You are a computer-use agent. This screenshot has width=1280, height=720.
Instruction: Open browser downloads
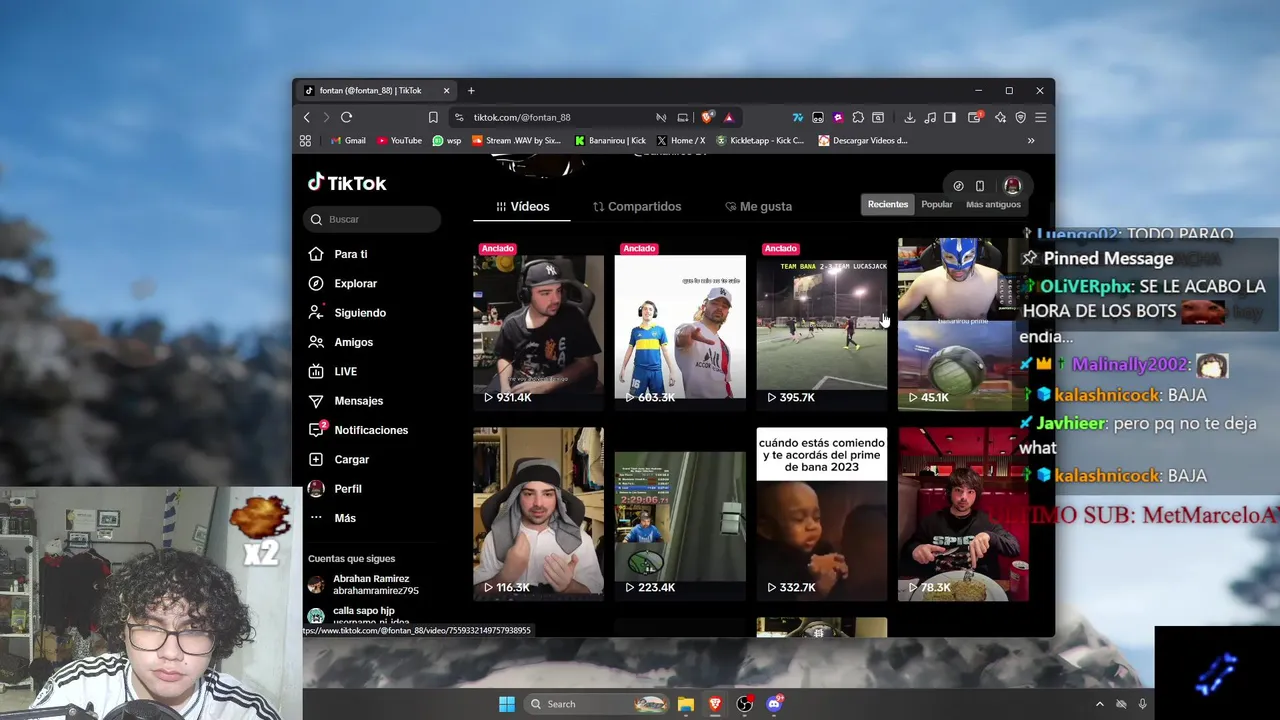coord(910,117)
